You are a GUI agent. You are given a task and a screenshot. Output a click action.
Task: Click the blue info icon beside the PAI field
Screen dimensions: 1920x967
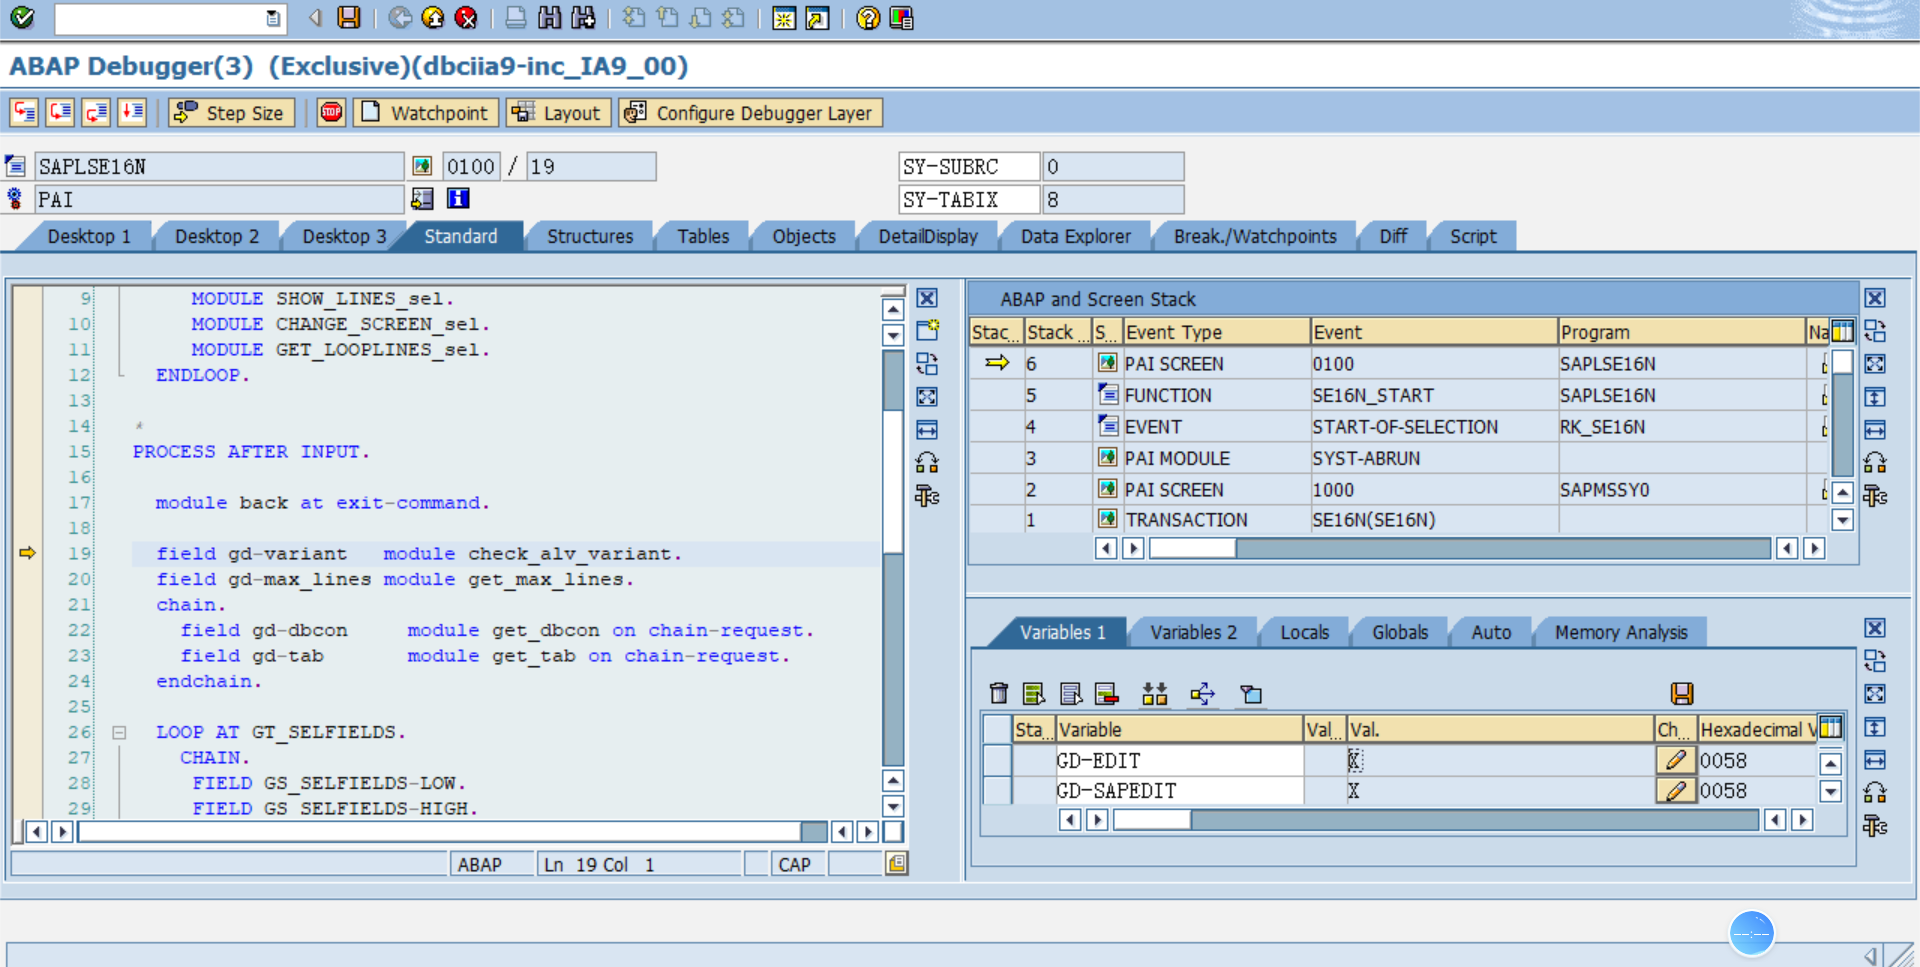click(x=458, y=199)
